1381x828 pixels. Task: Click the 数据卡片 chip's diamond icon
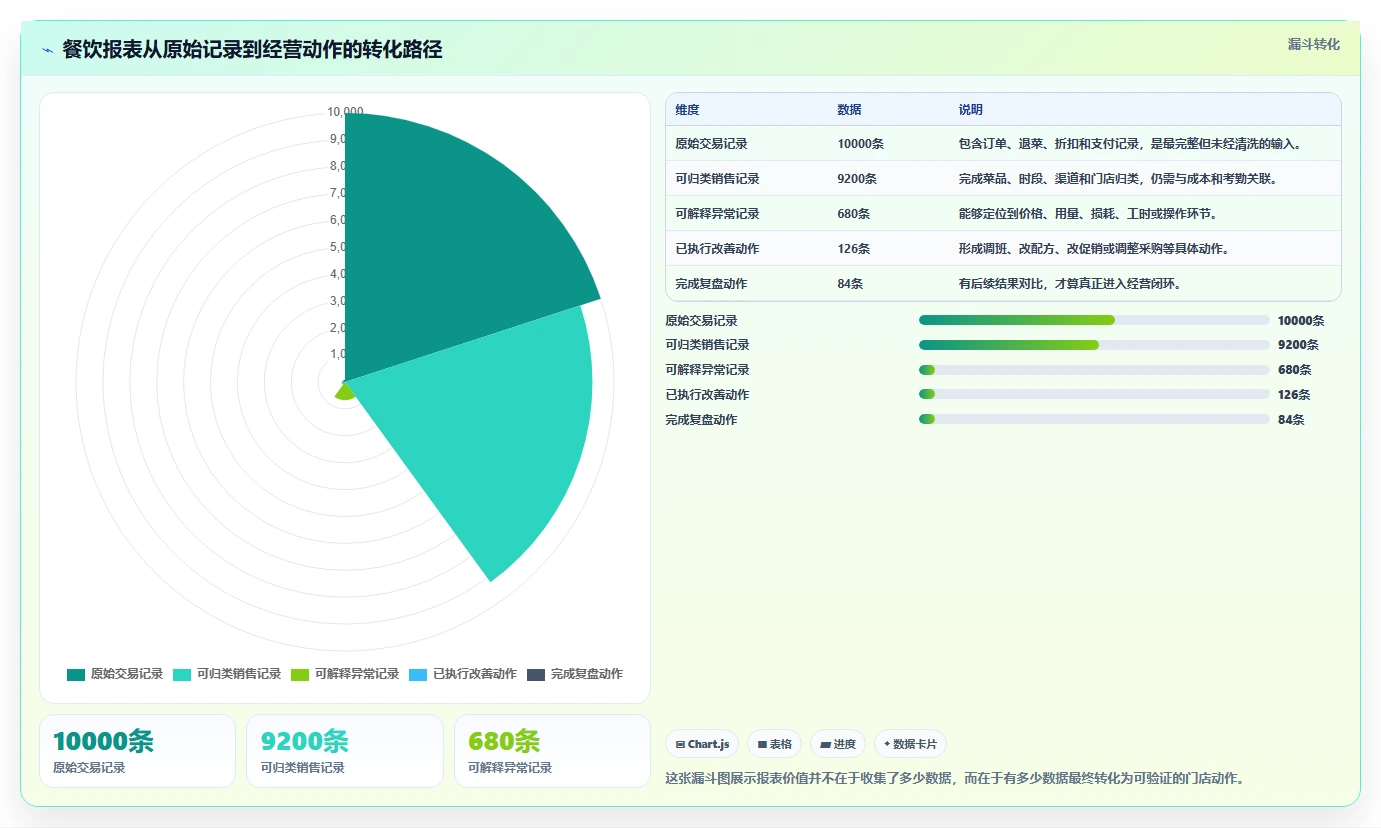887,744
